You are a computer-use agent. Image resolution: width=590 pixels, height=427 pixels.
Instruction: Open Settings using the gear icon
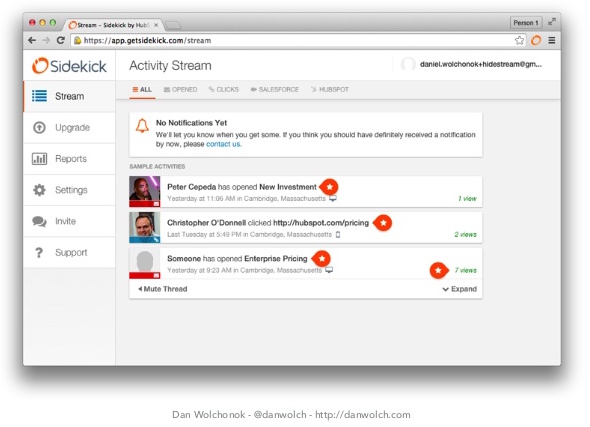[39, 190]
